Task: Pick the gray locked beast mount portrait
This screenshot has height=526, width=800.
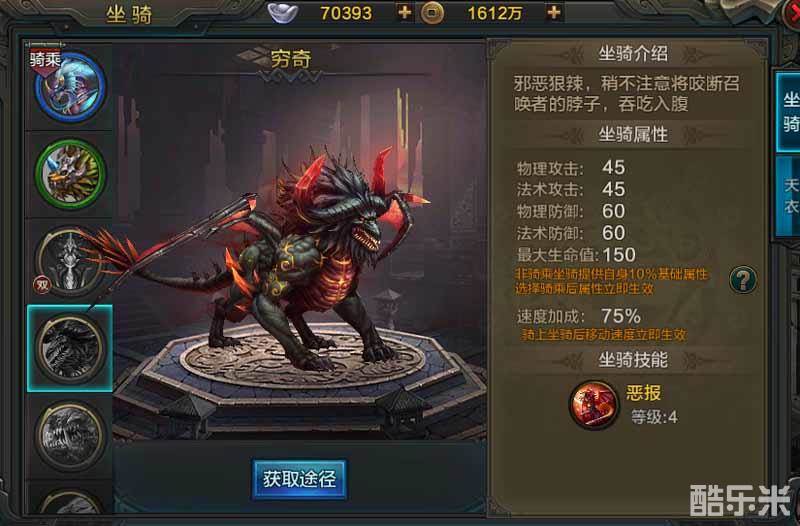Action: click(x=70, y=436)
